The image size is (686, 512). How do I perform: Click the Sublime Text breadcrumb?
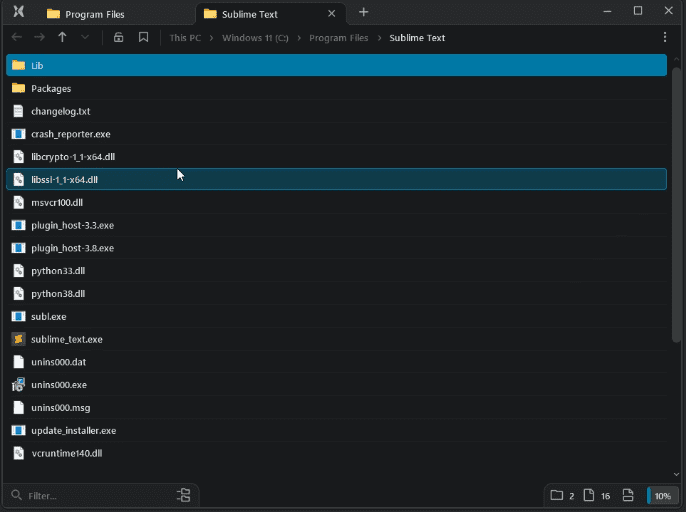point(417,38)
